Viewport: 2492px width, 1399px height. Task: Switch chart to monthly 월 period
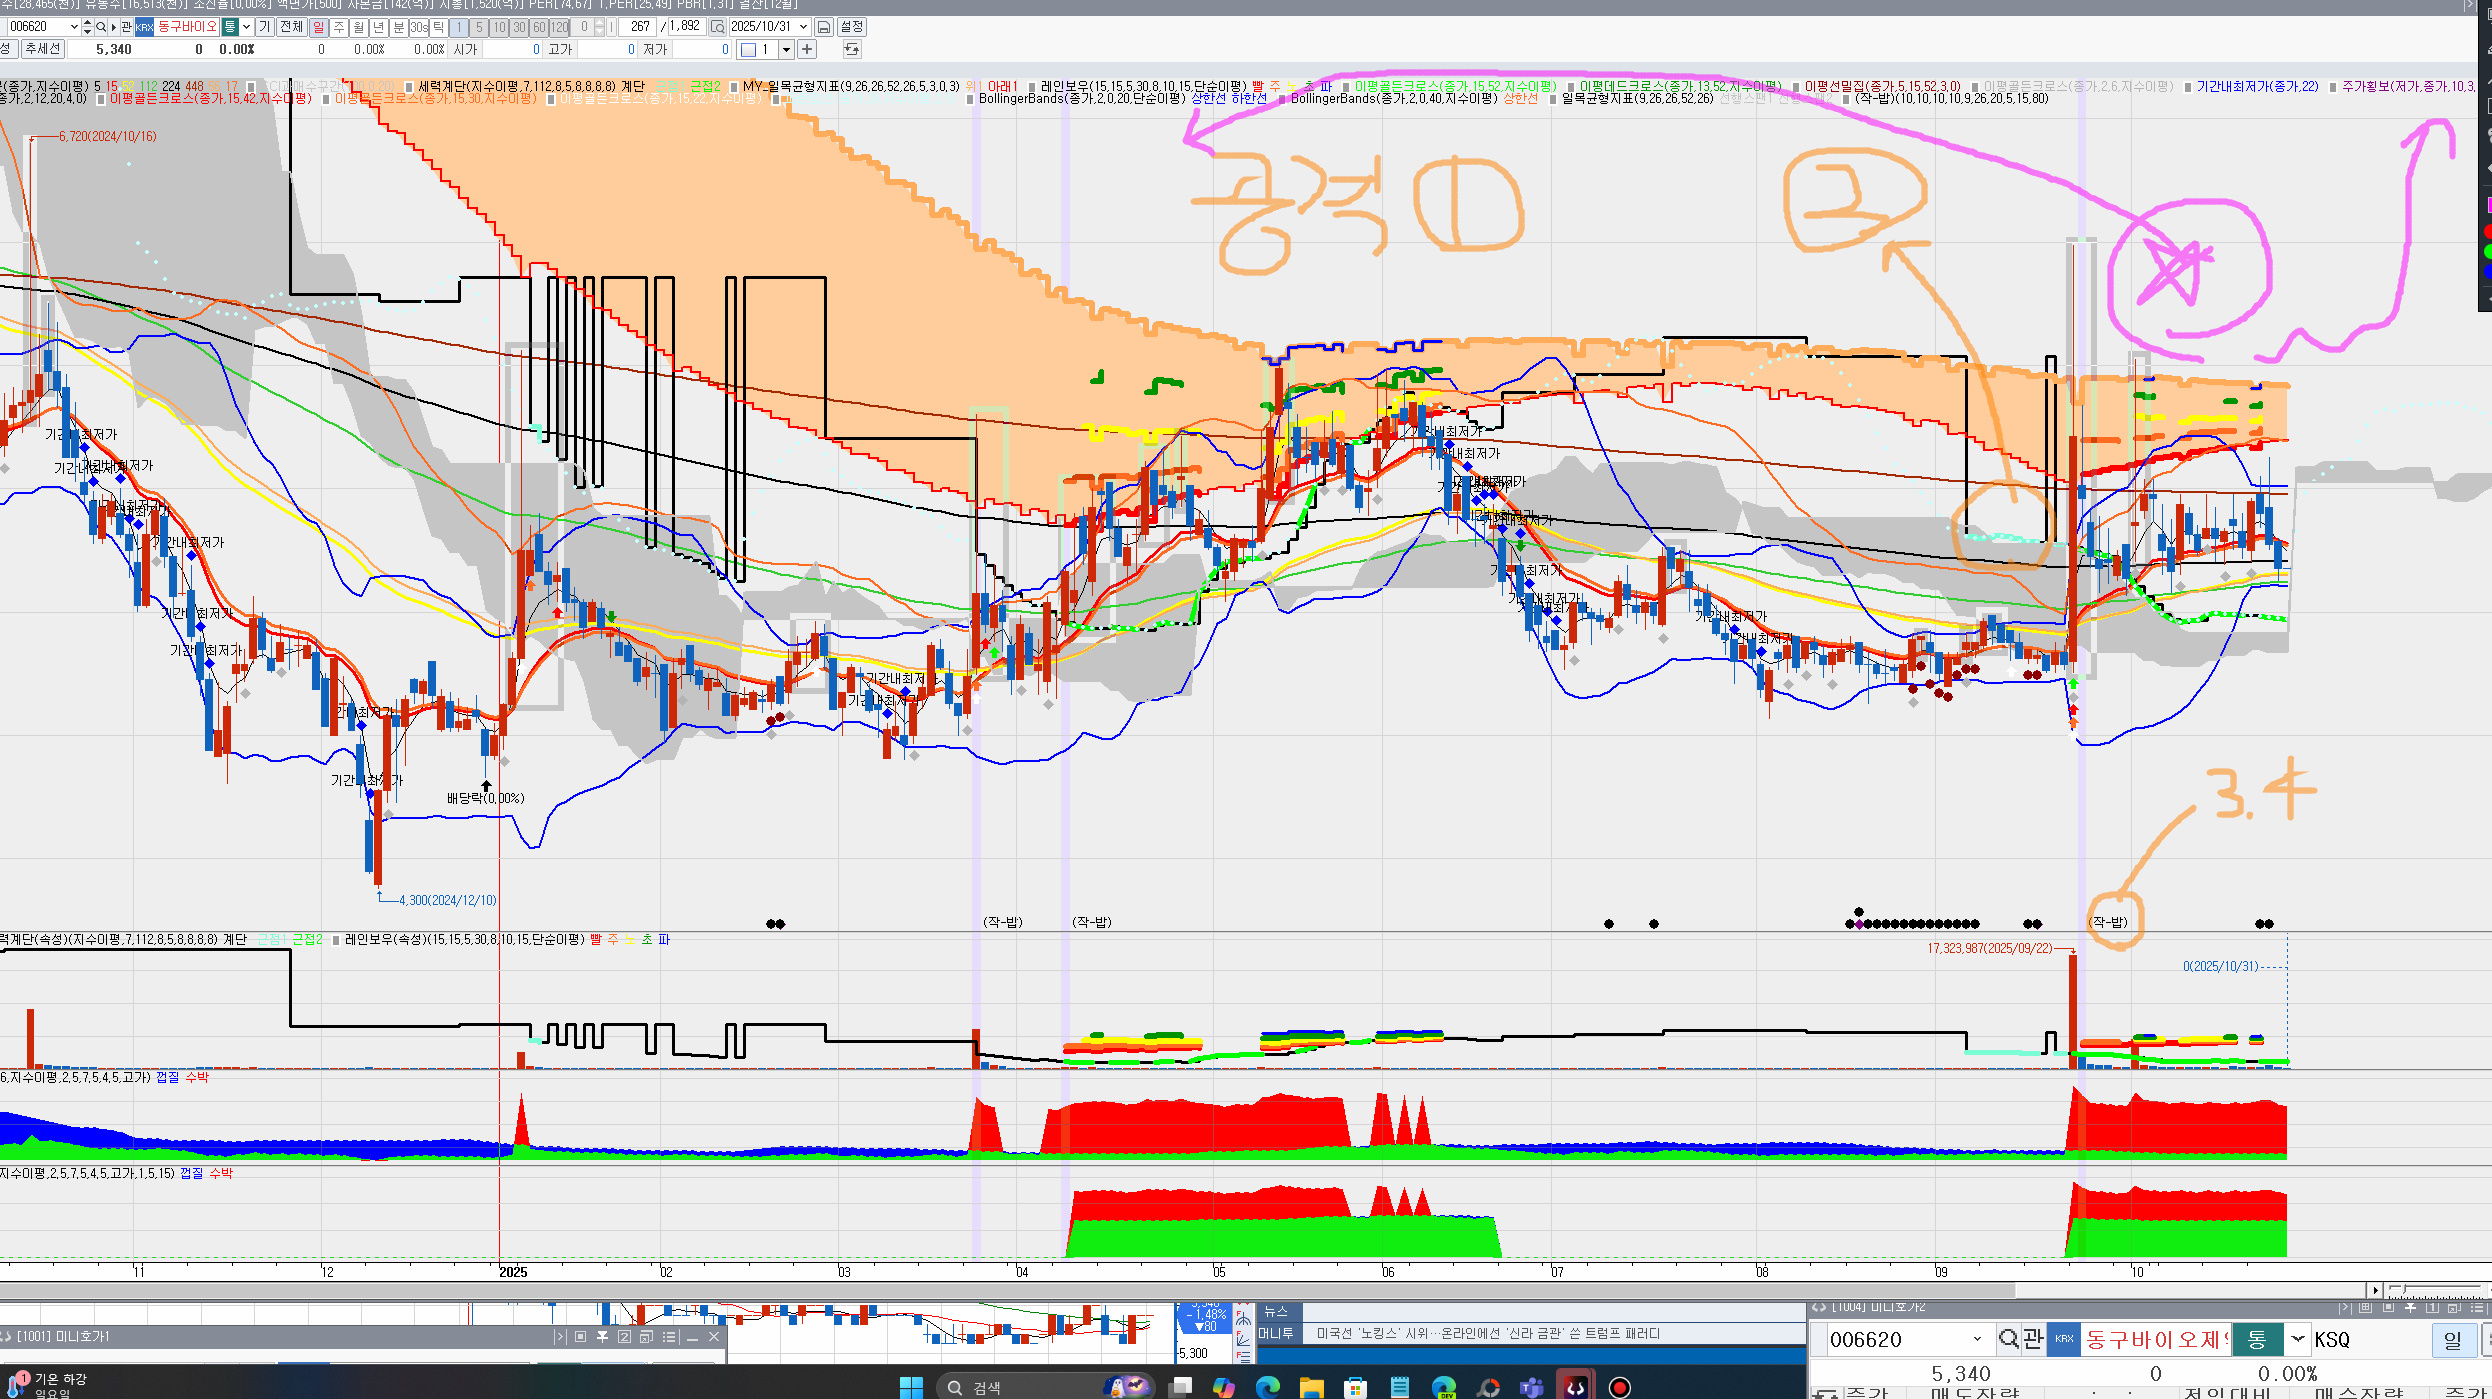tap(359, 27)
